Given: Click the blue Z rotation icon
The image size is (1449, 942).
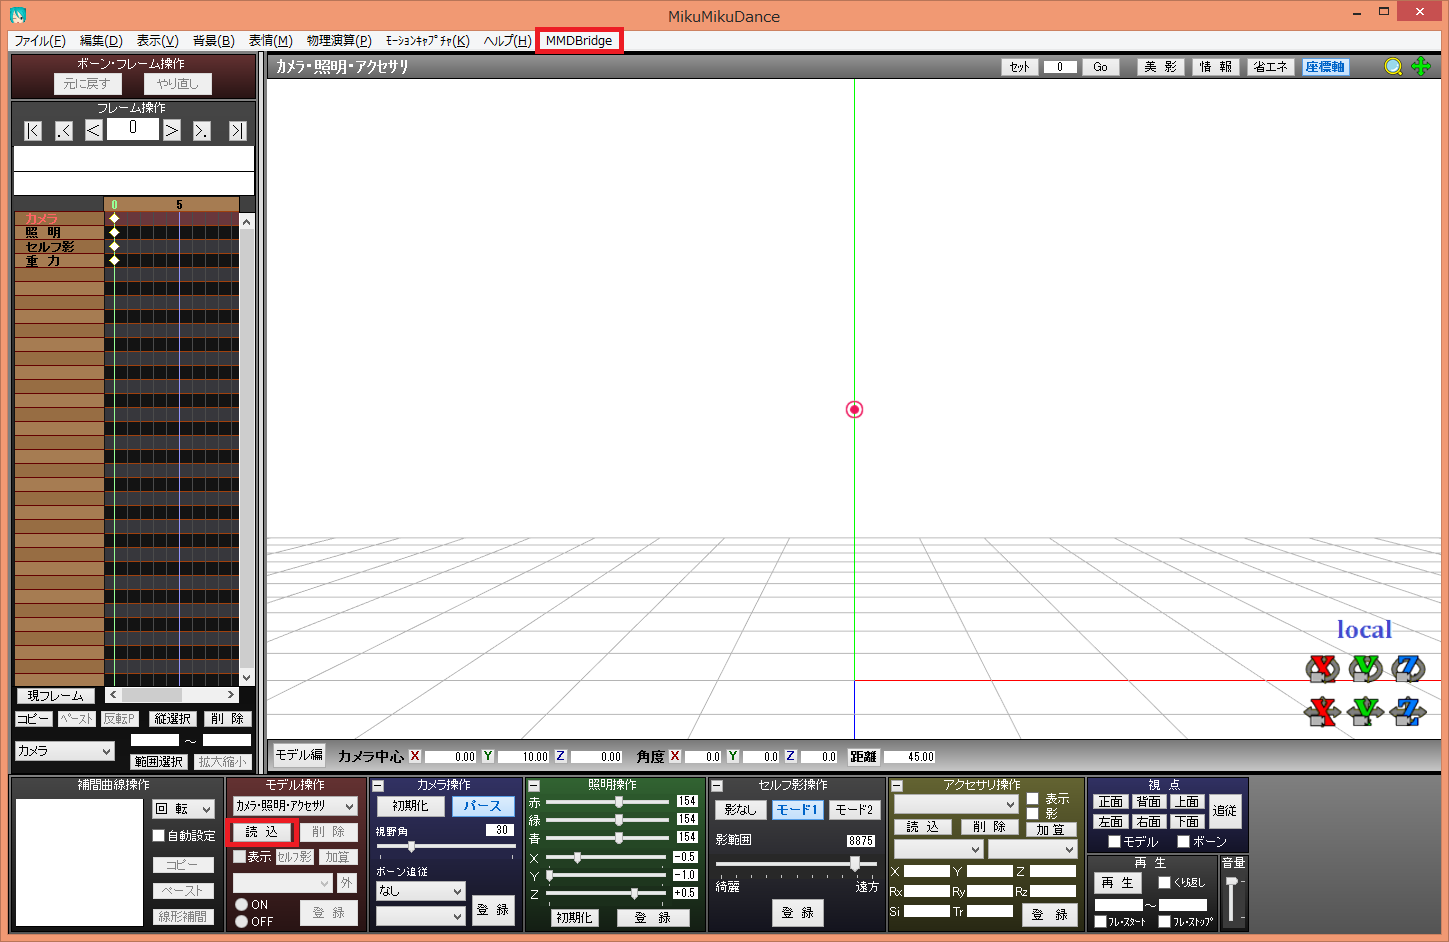Looking at the screenshot, I should (1408, 668).
